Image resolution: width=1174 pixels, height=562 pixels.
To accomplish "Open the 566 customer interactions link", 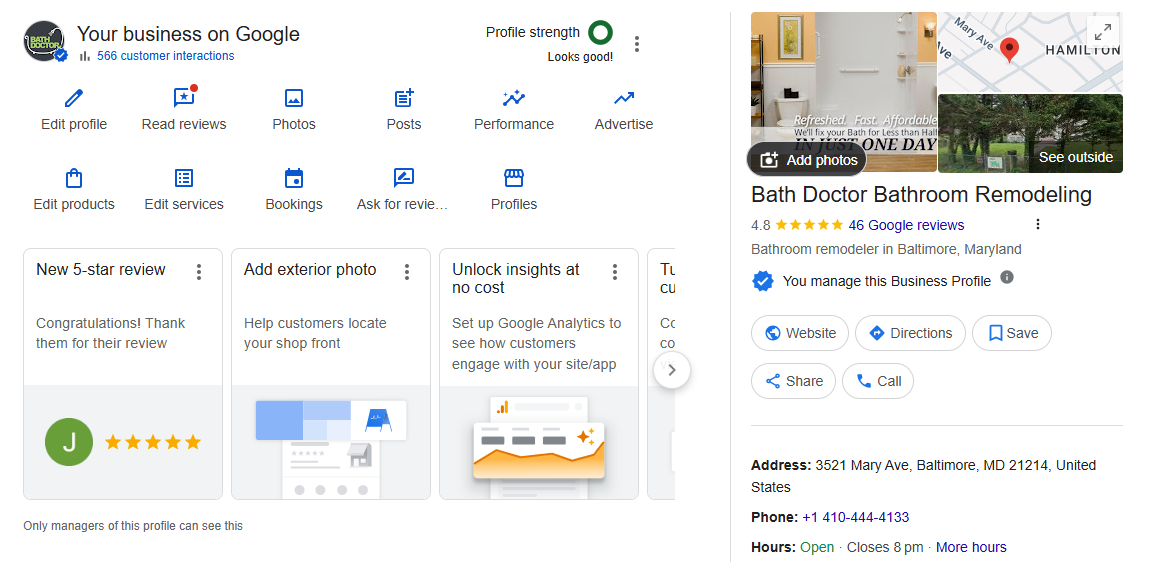I will [x=165, y=55].
